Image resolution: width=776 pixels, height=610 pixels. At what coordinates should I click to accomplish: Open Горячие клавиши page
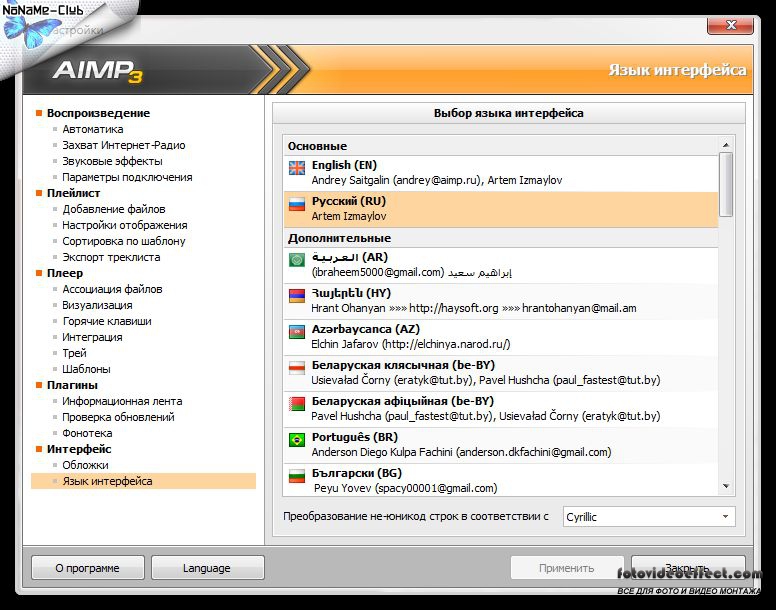click(x=107, y=321)
